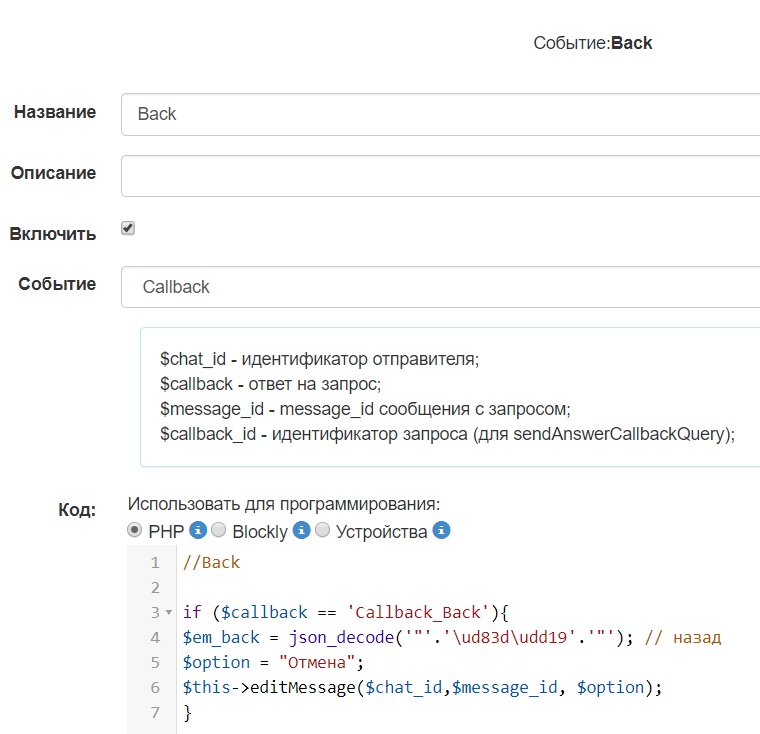The height and width of the screenshot is (734, 760).
Task: Open the info icon after Устройства
Action: pyautogui.click(x=442, y=530)
